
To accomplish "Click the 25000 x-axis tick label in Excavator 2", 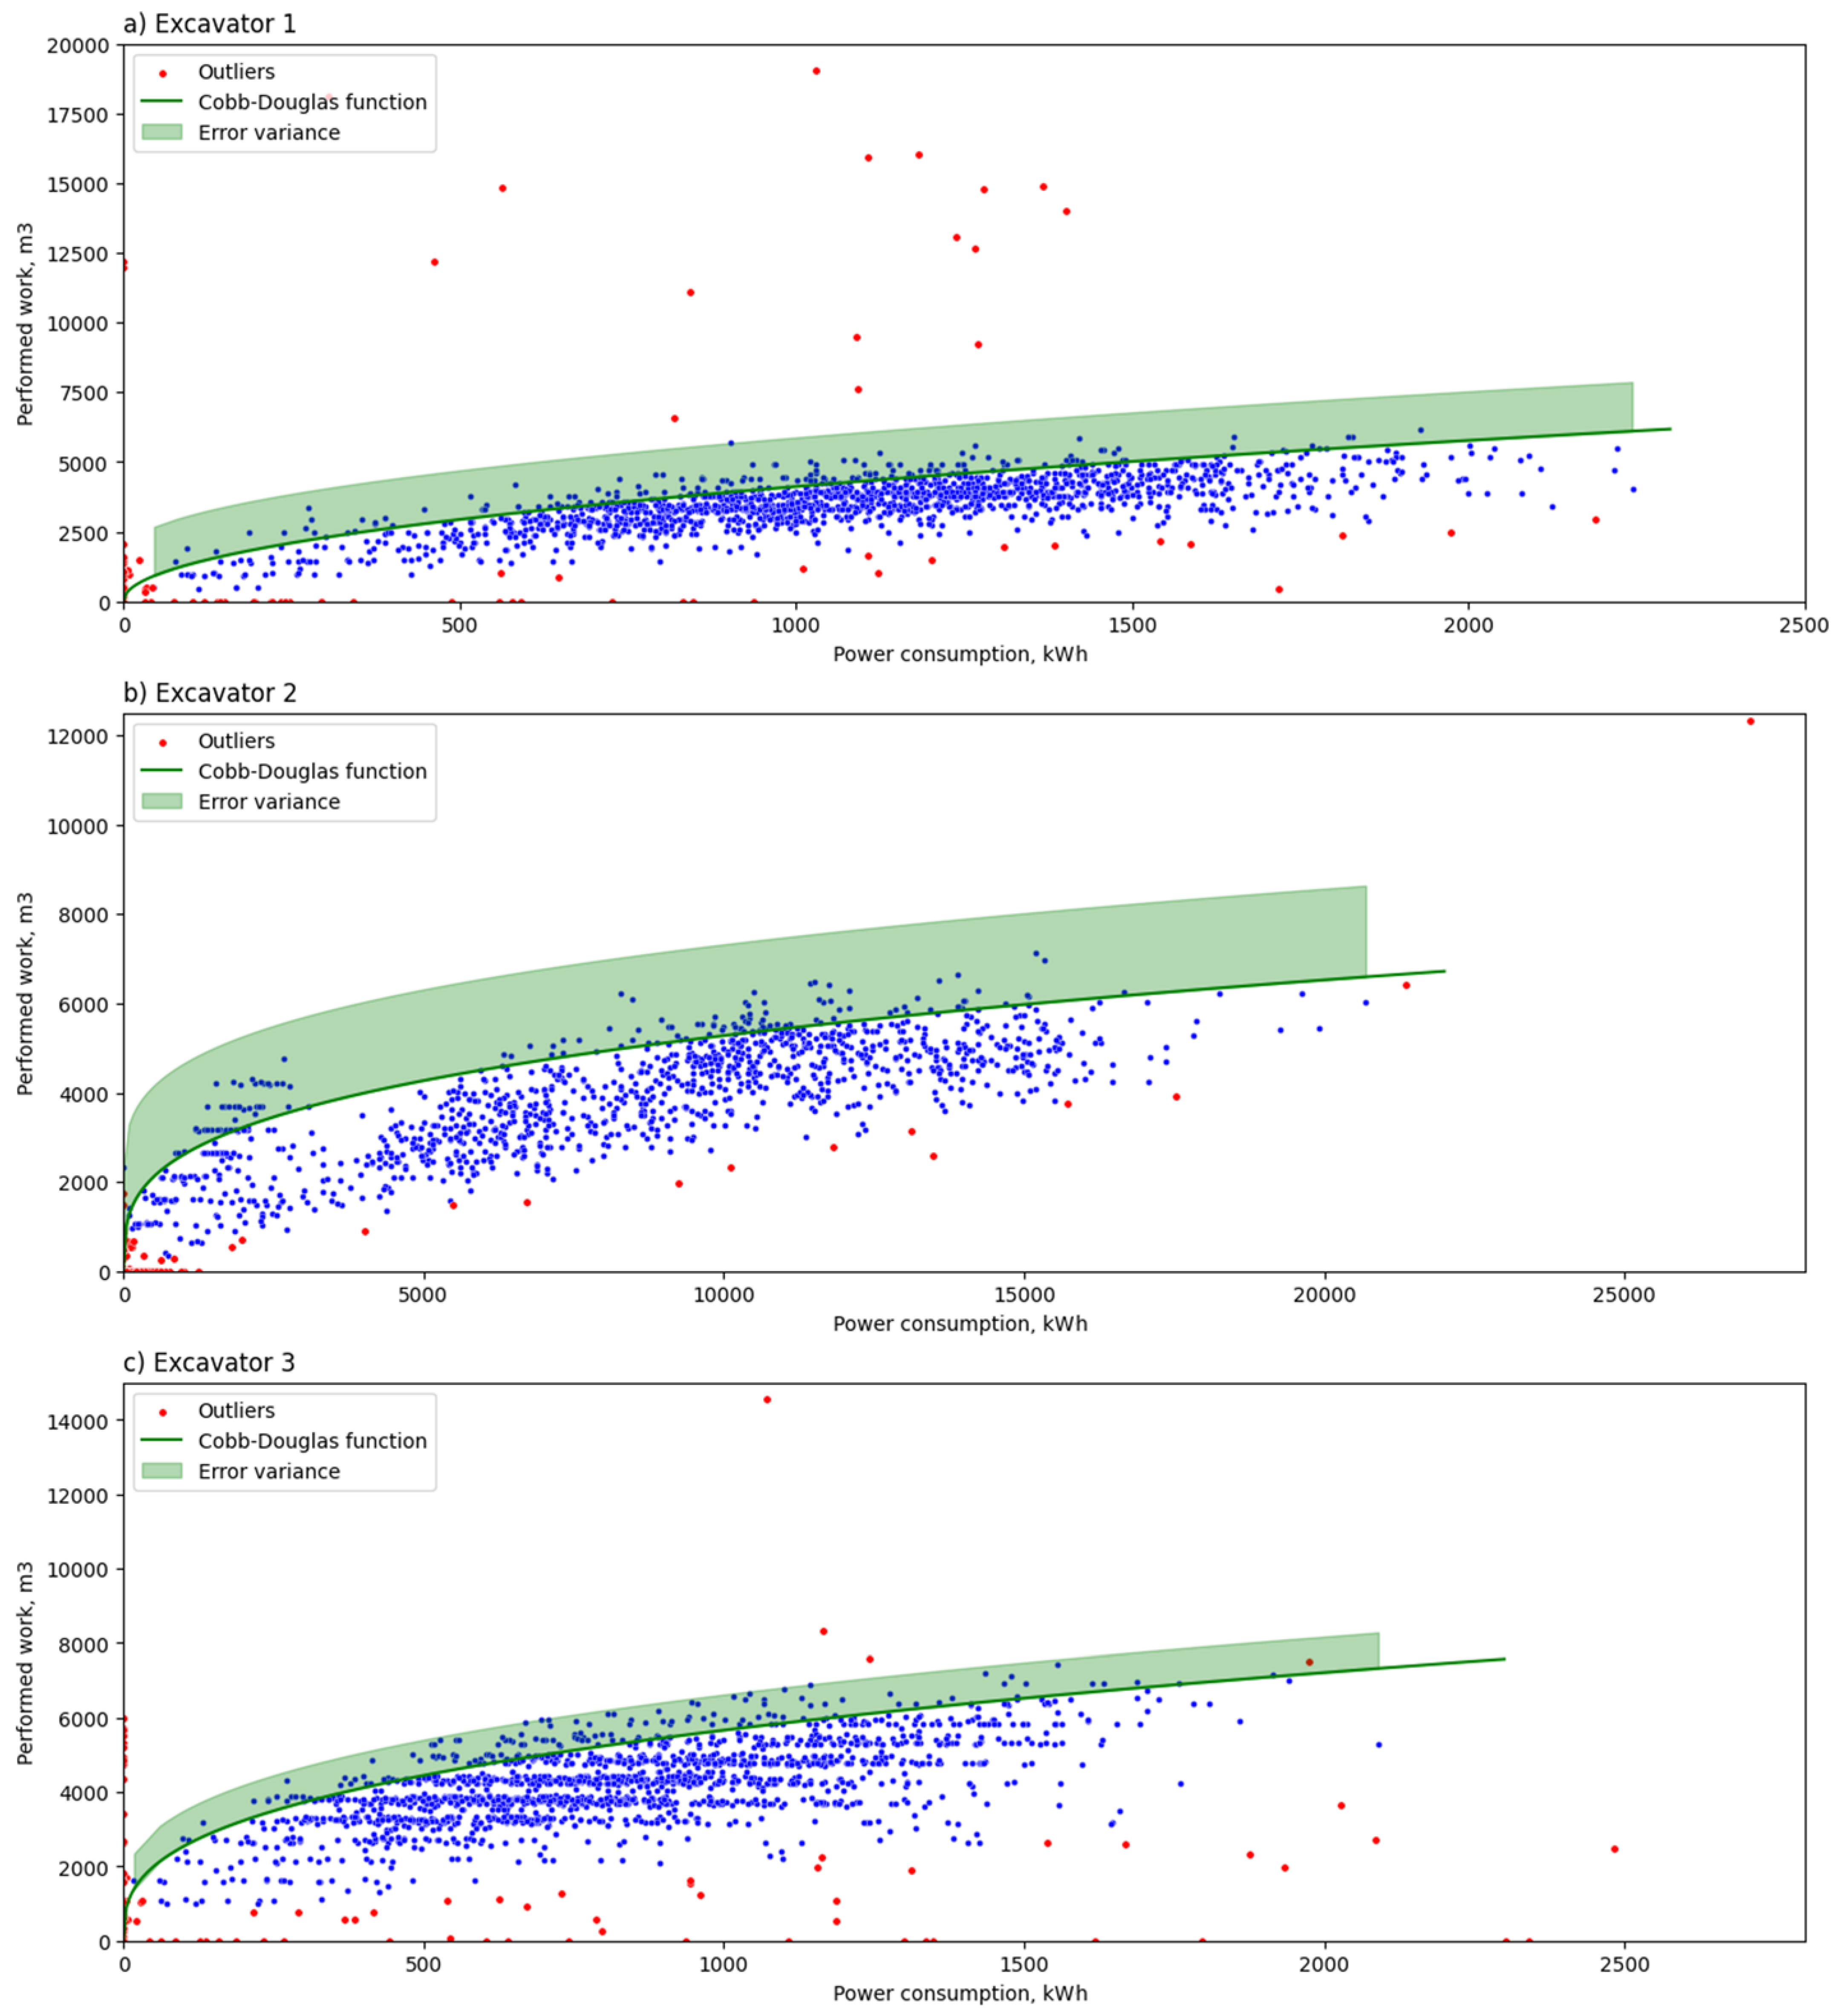I will tap(1624, 1296).
